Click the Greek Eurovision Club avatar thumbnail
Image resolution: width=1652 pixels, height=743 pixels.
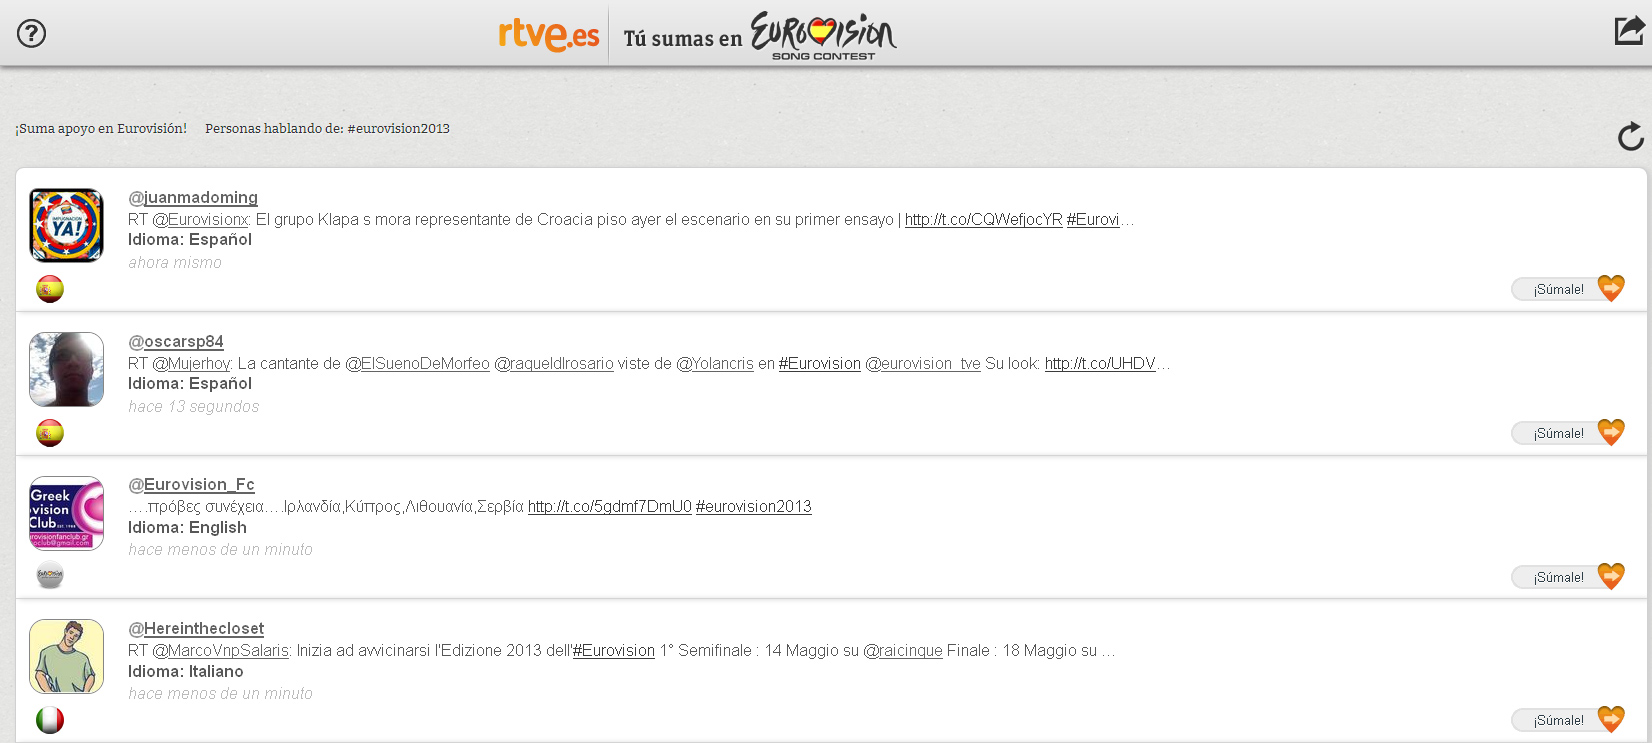(67, 513)
